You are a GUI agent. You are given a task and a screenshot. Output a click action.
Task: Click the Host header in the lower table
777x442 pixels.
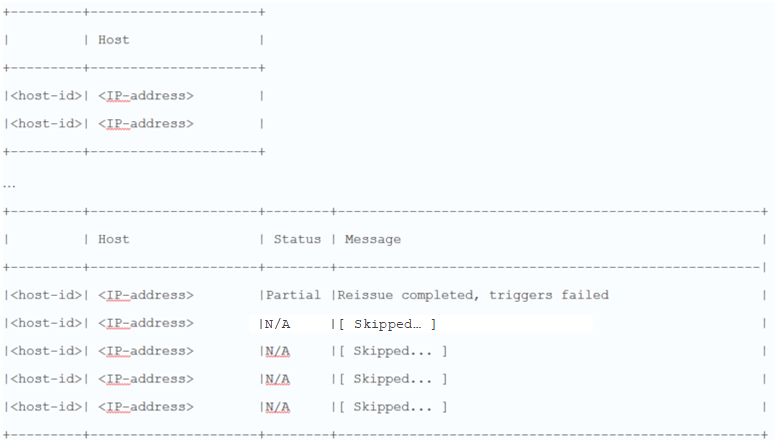pyautogui.click(x=113, y=240)
